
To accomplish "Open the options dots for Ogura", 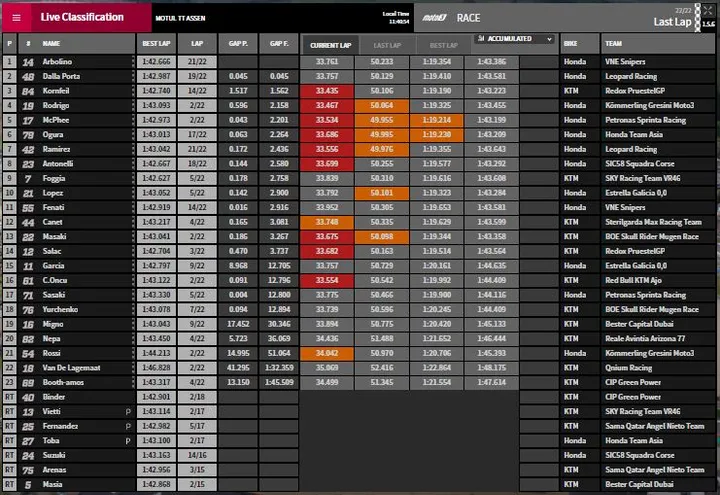I will pos(134,135).
